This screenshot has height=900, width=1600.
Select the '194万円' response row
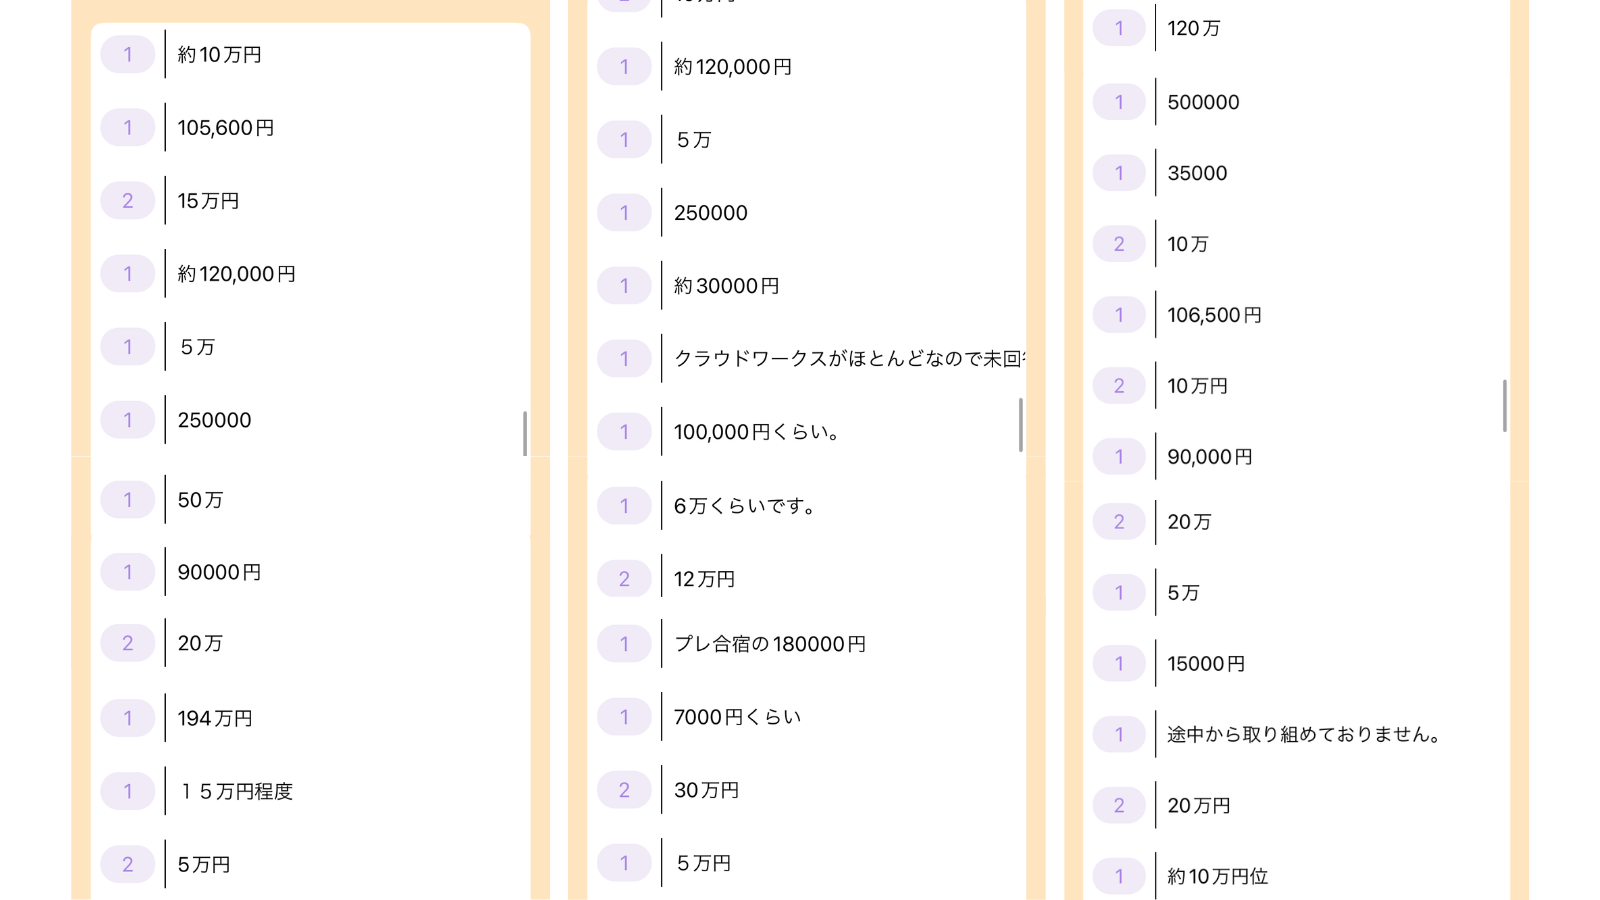[215, 718]
